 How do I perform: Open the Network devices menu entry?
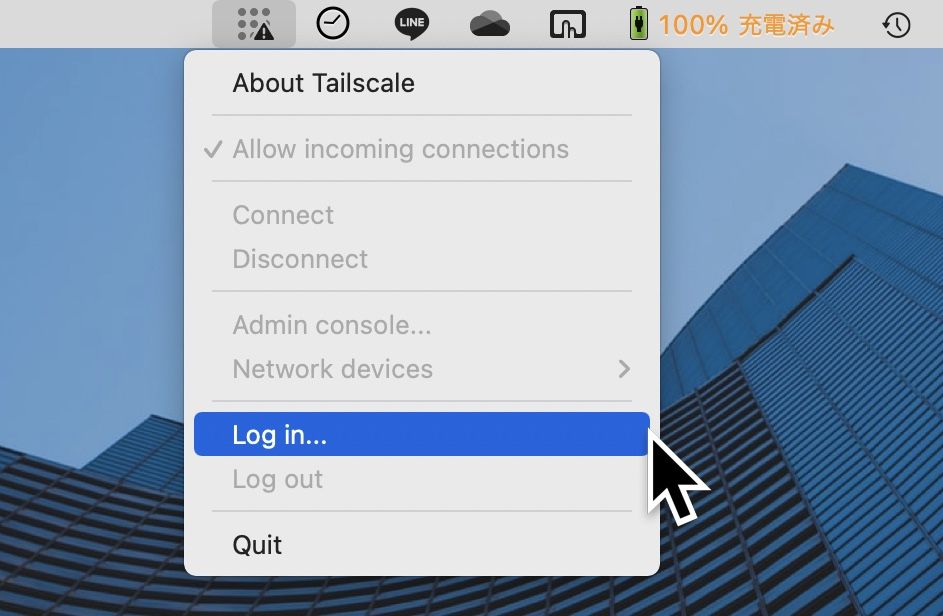point(422,369)
